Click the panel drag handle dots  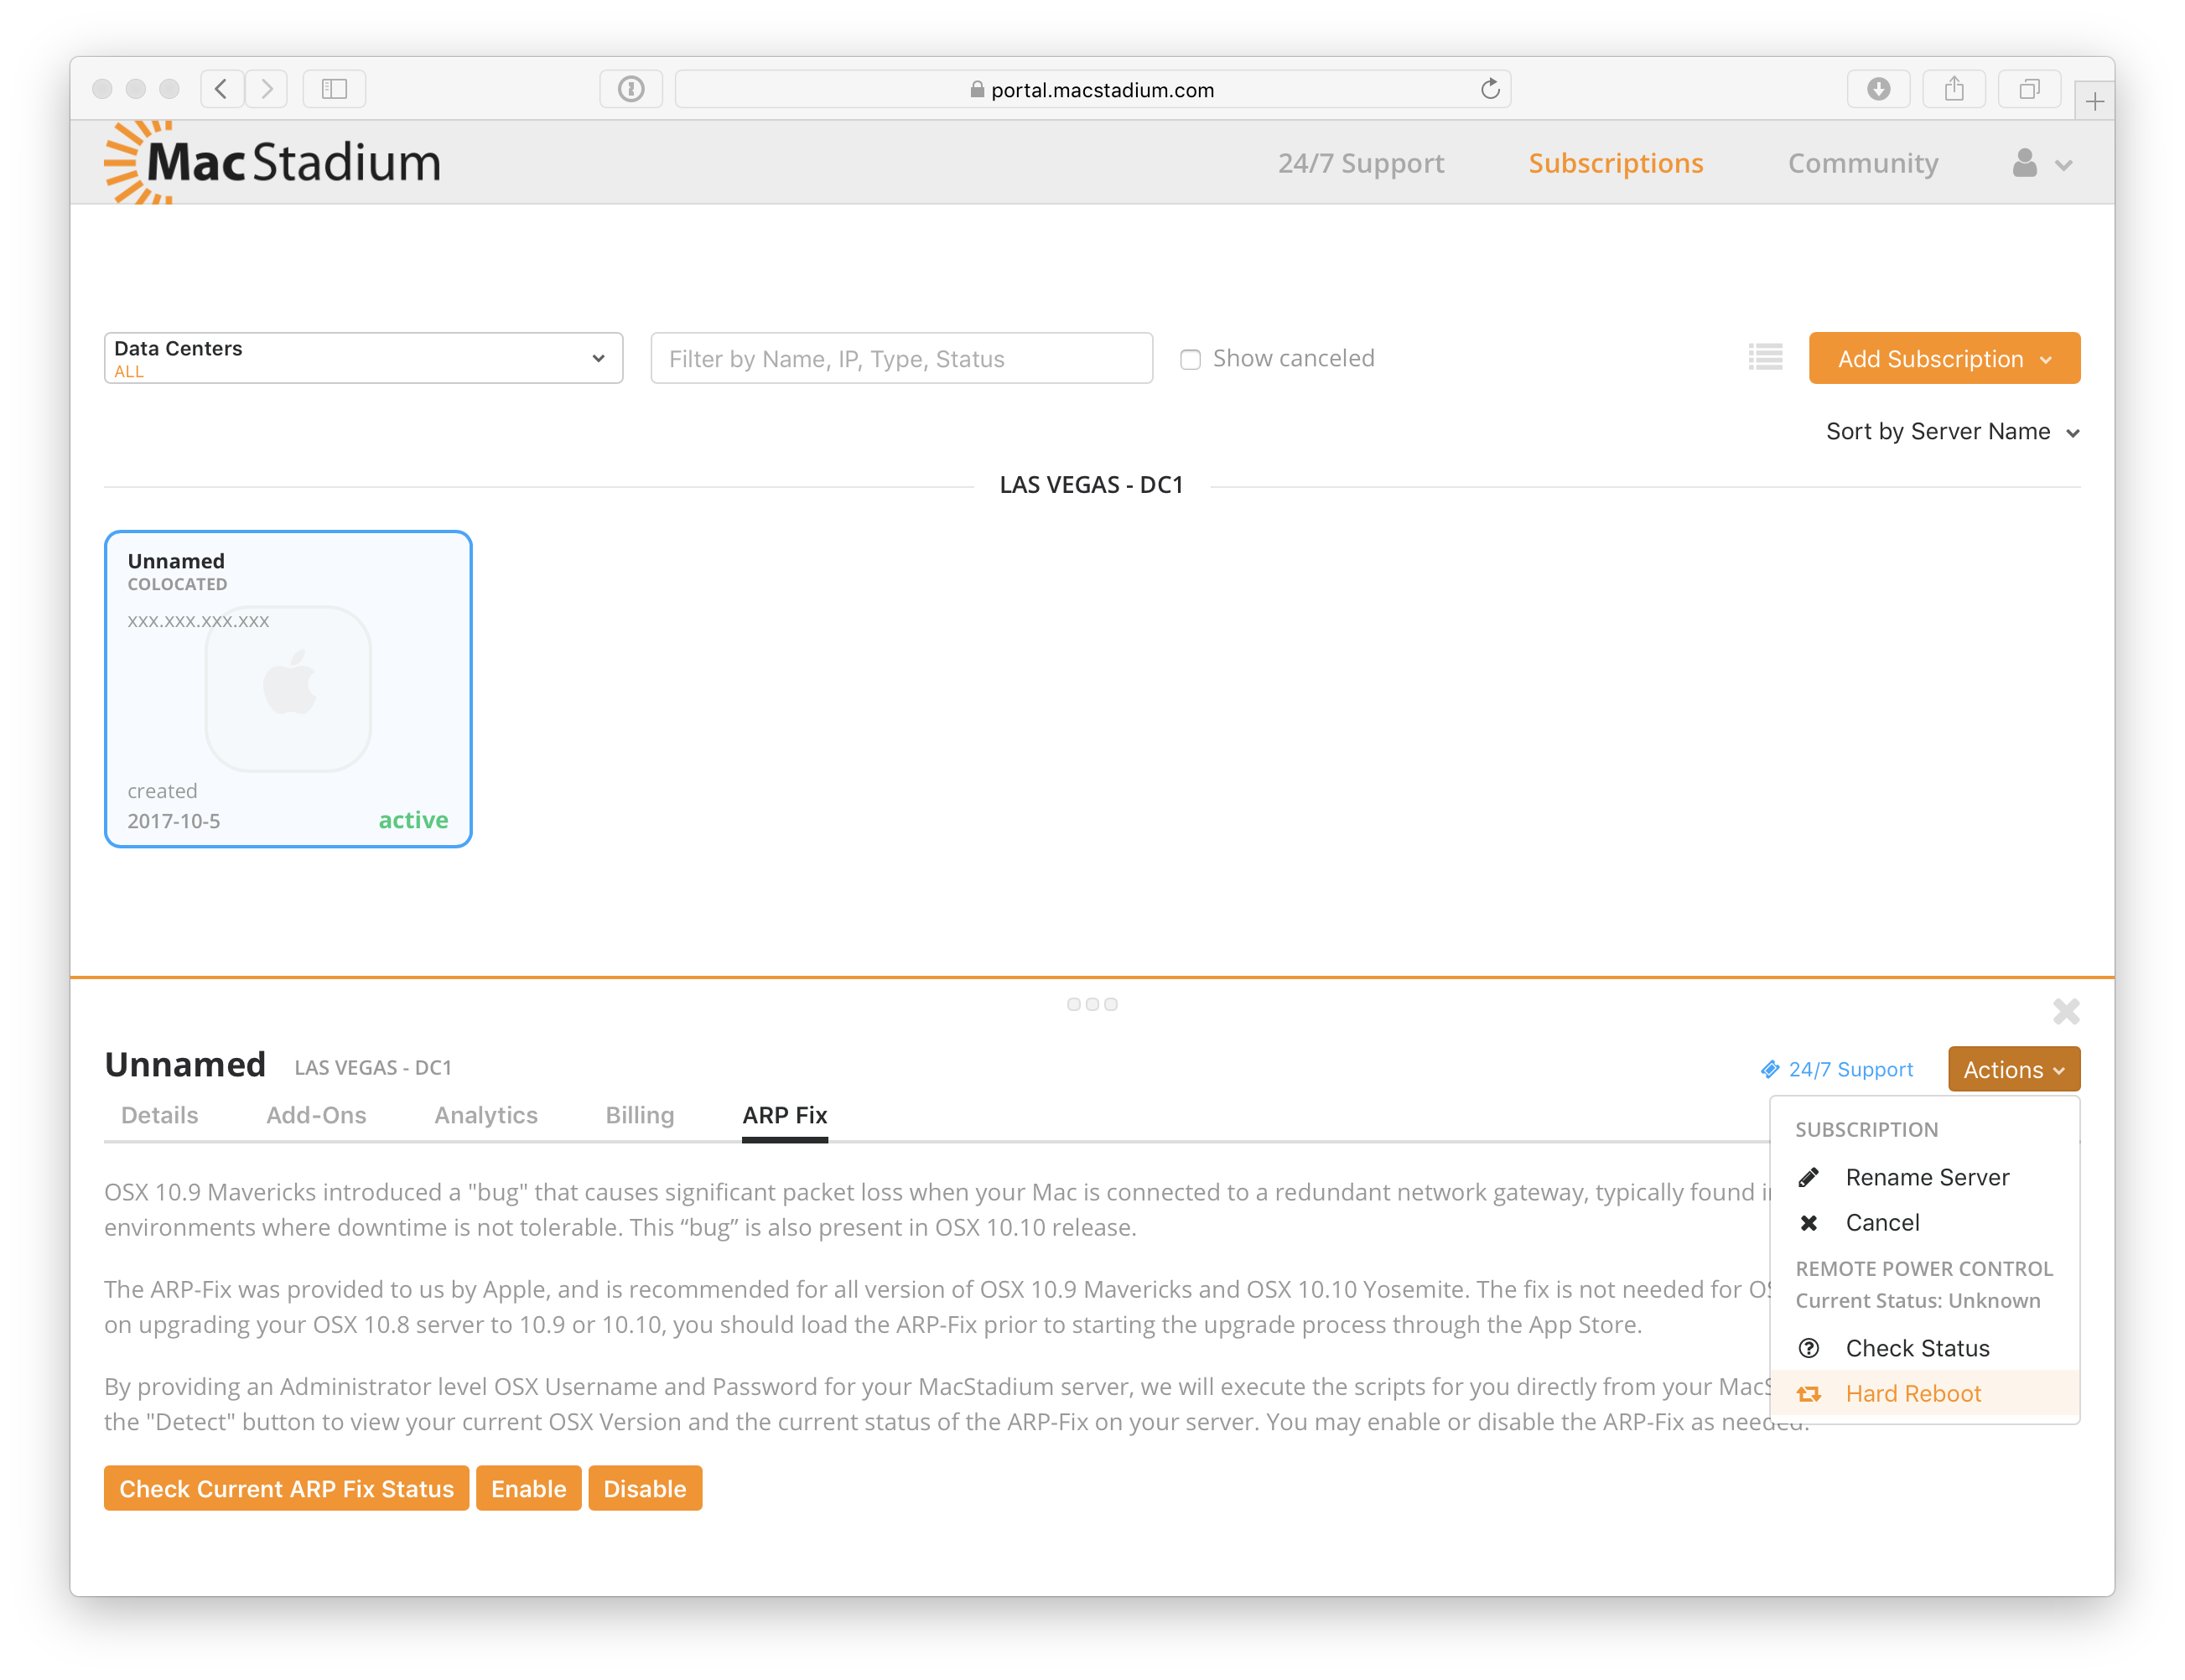1091,1004
